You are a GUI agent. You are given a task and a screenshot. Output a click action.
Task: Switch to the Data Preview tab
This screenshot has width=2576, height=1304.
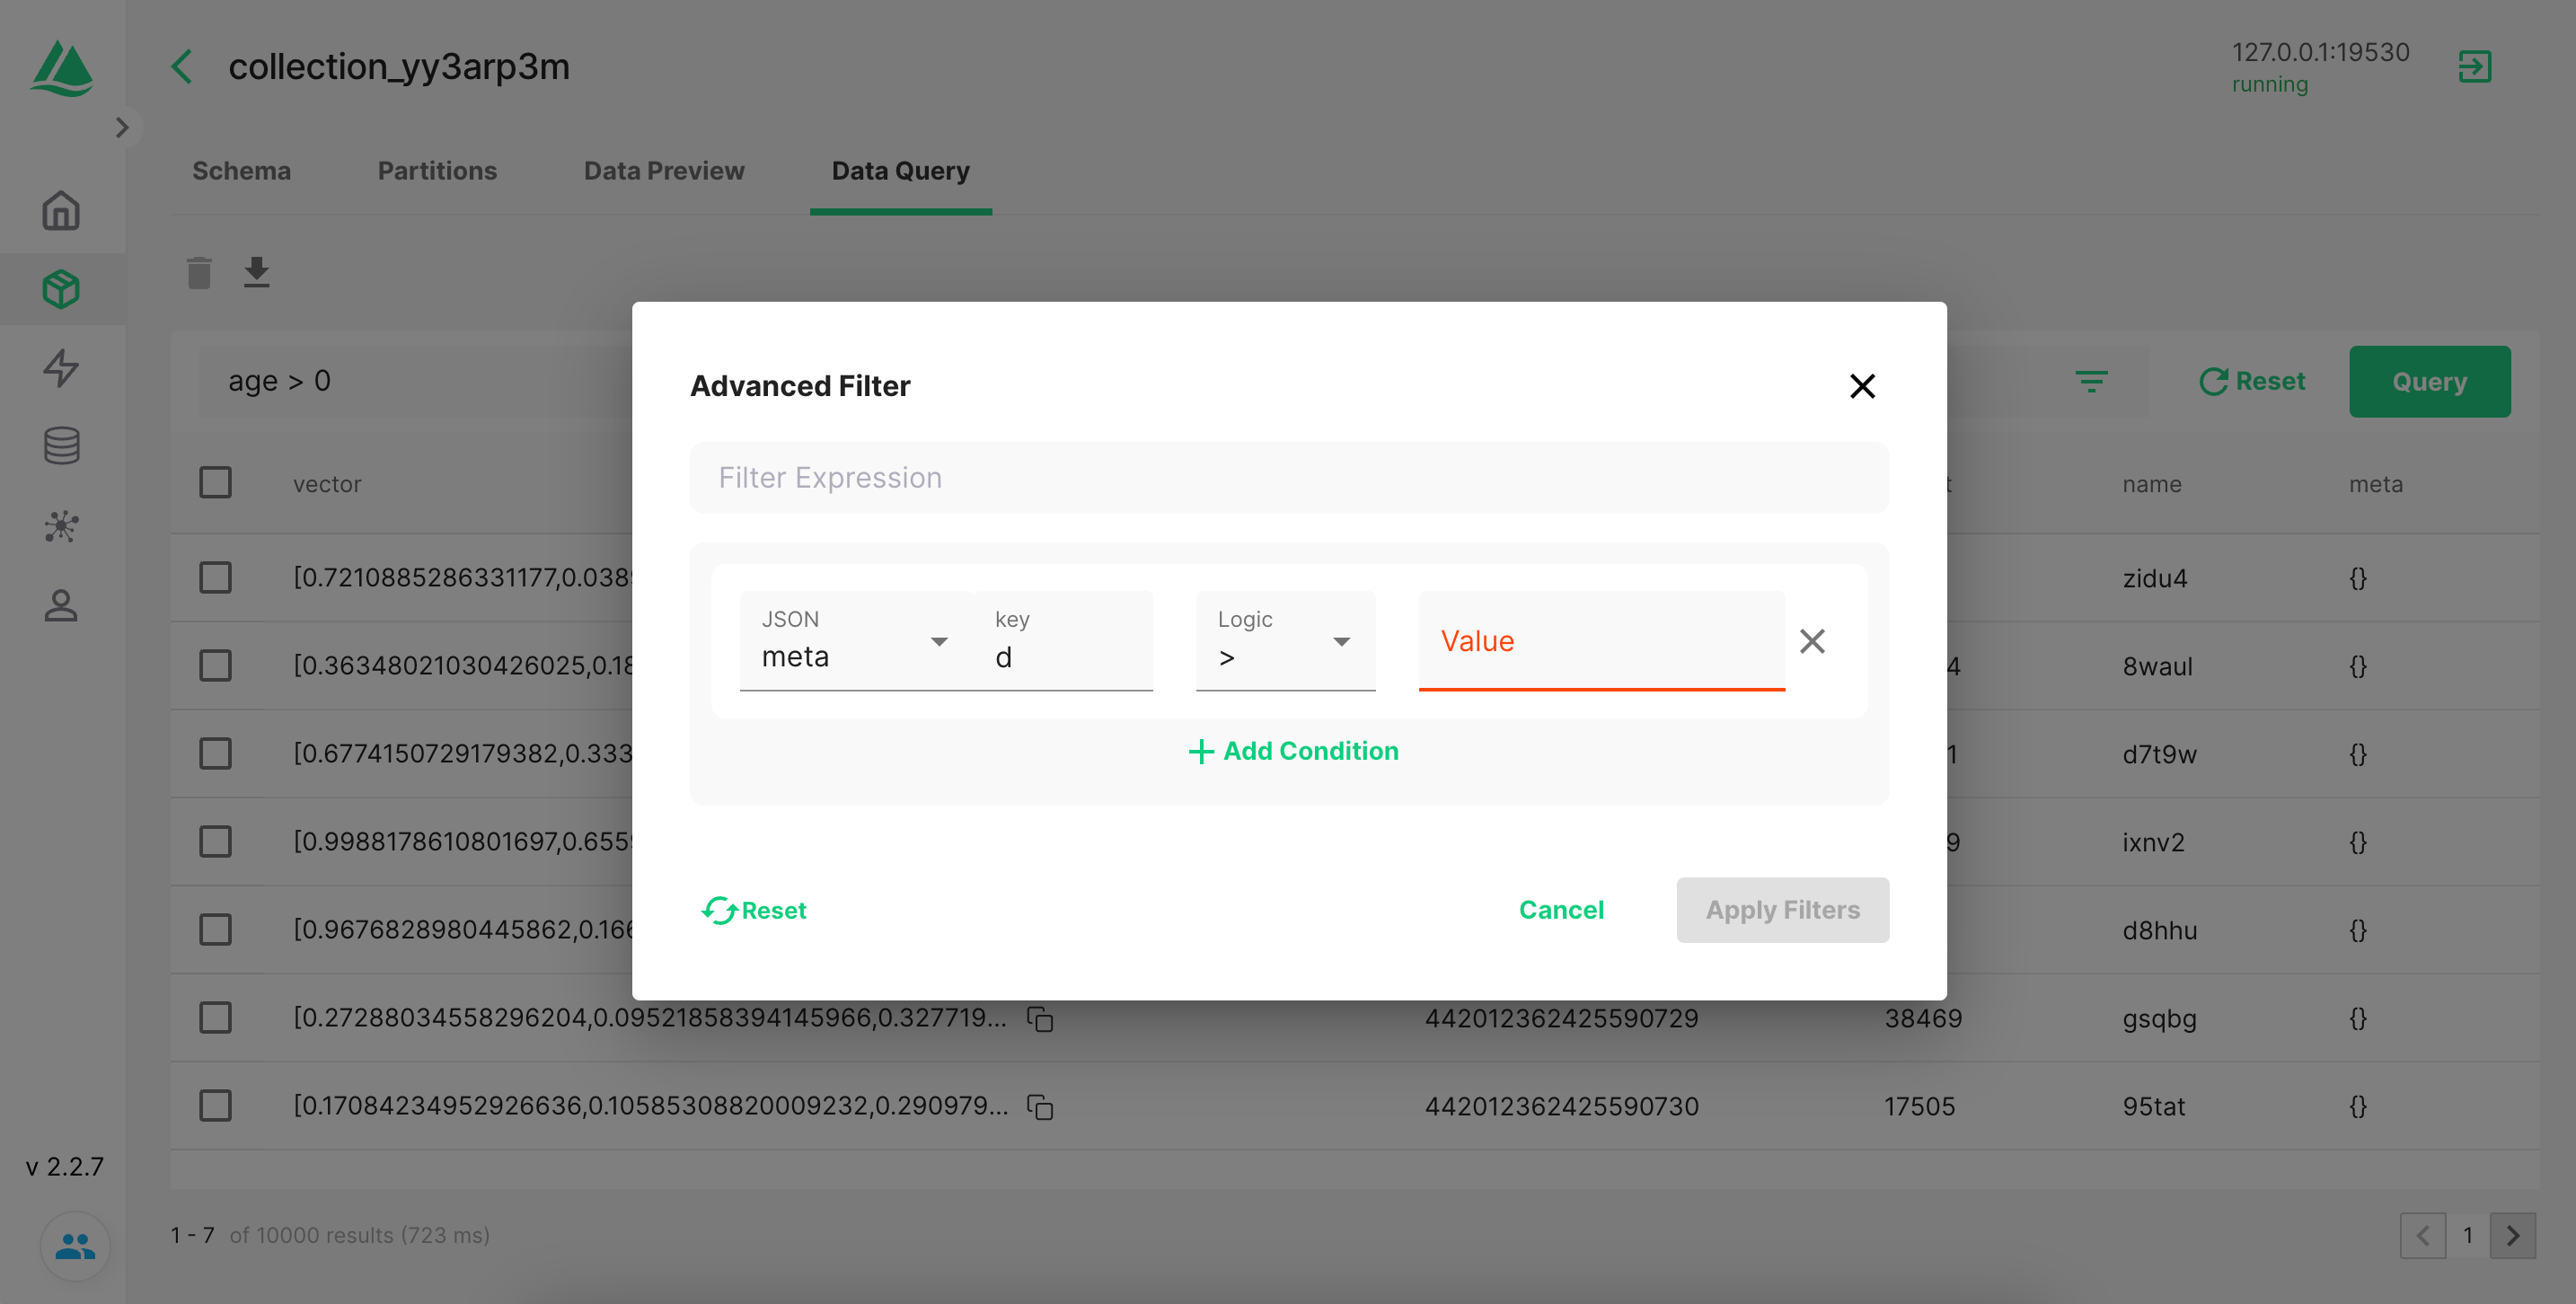[x=664, y=171]
